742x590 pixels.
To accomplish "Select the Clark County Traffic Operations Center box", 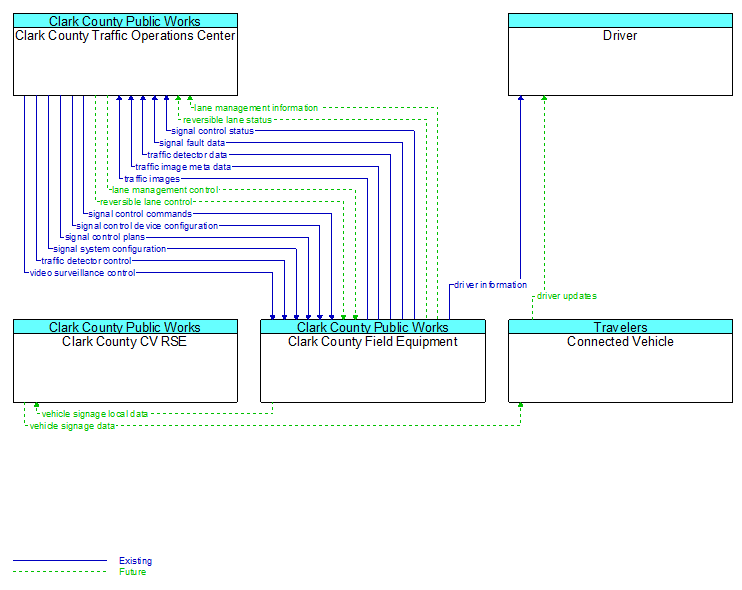I will click(x=125, y=54).
